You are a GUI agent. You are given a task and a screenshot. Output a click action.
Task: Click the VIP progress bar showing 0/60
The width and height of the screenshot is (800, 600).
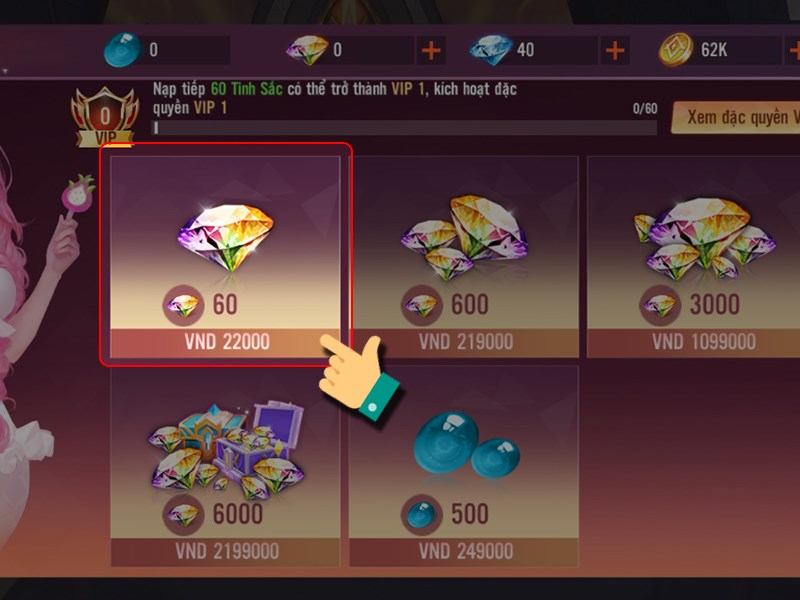405,128
